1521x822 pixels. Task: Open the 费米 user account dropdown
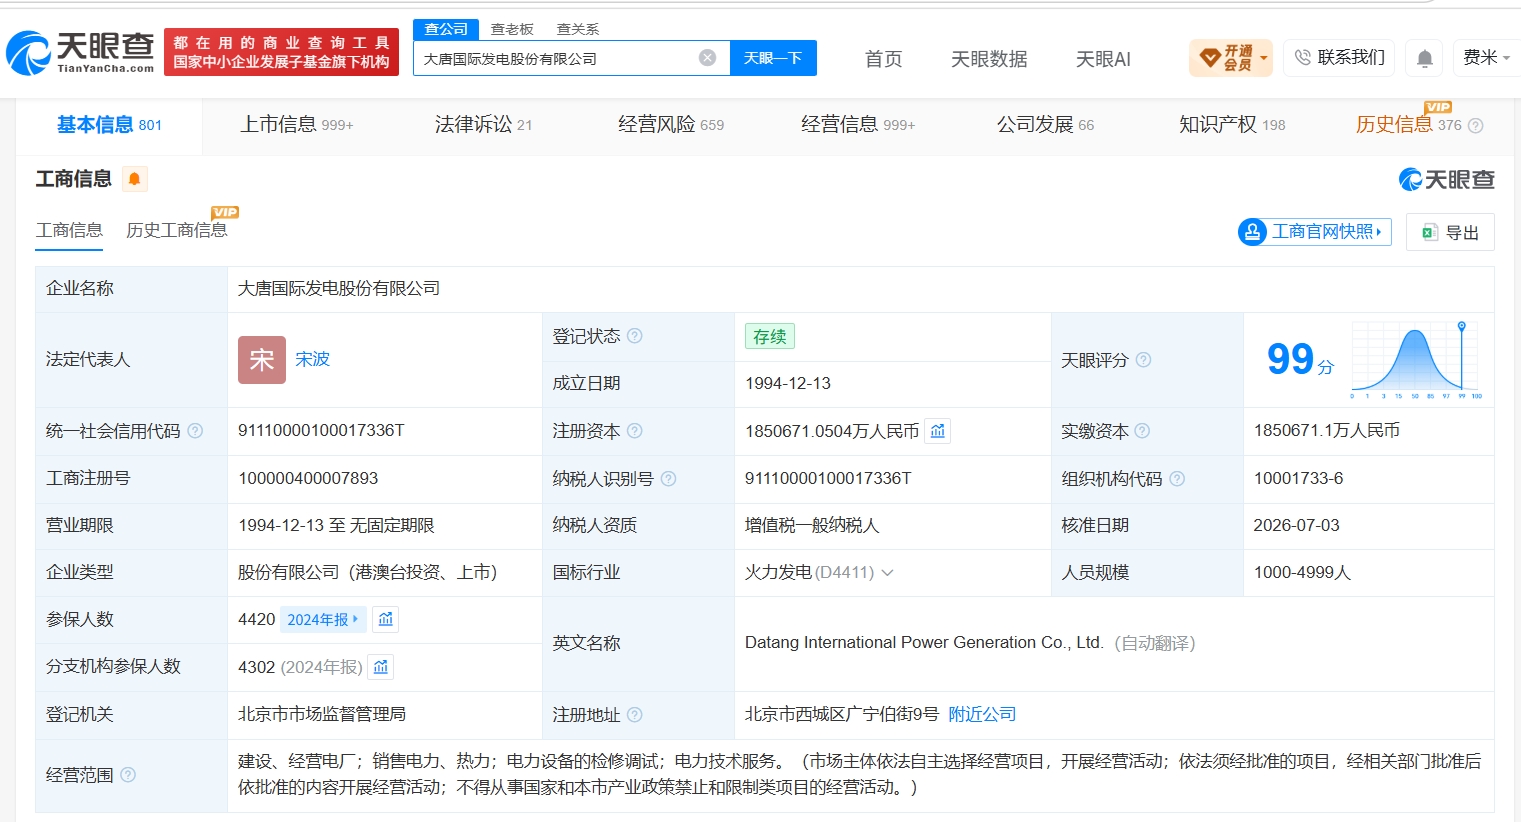click(x=1487, y=58)
